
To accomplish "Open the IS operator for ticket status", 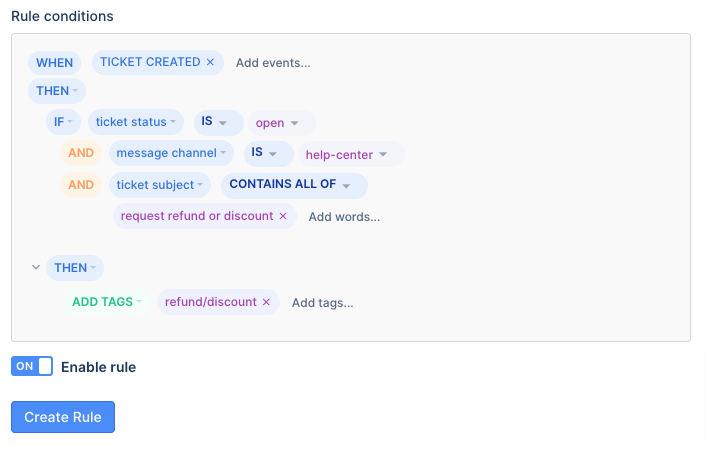I will 219,122.
